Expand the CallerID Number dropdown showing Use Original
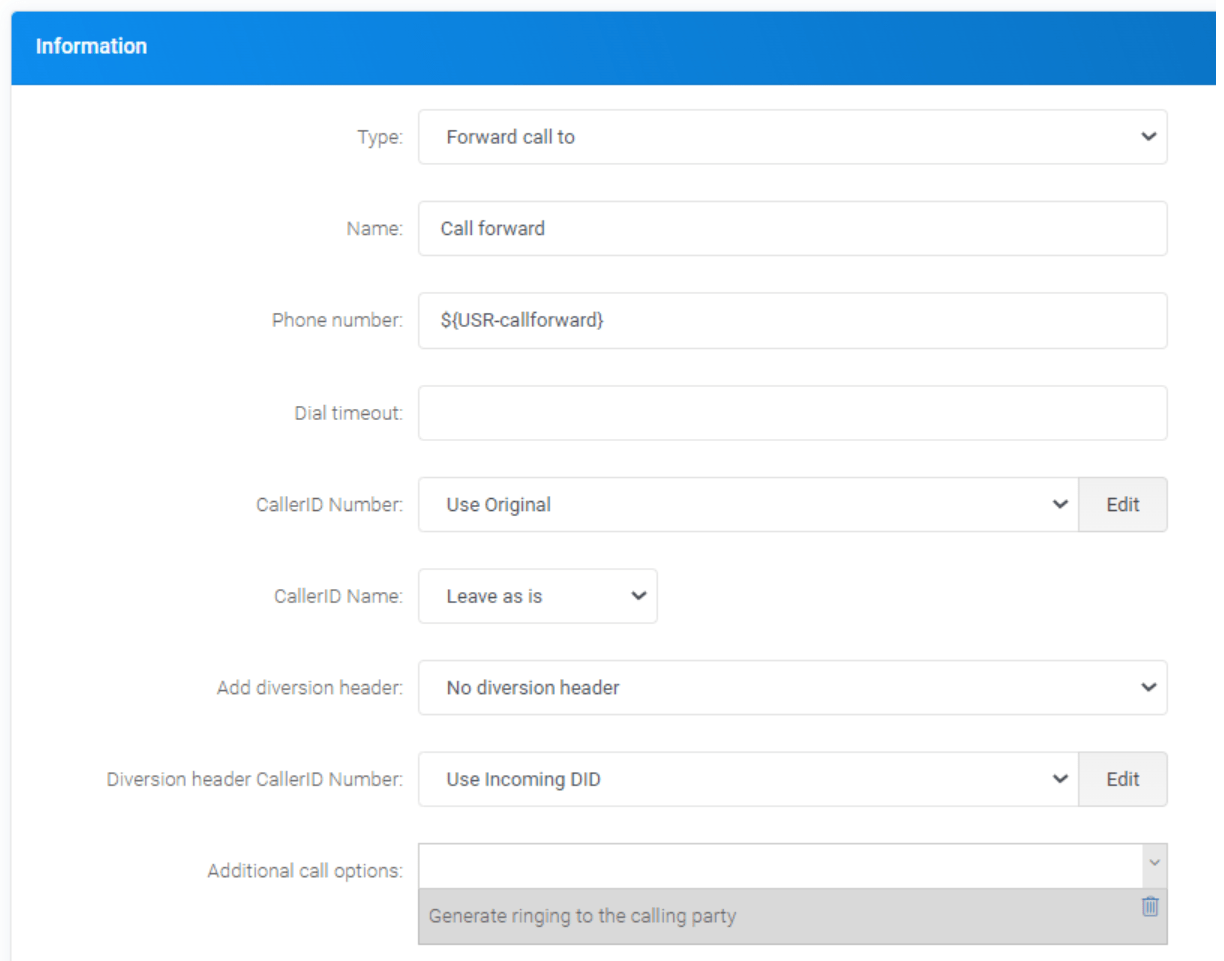 coord(747,505)
